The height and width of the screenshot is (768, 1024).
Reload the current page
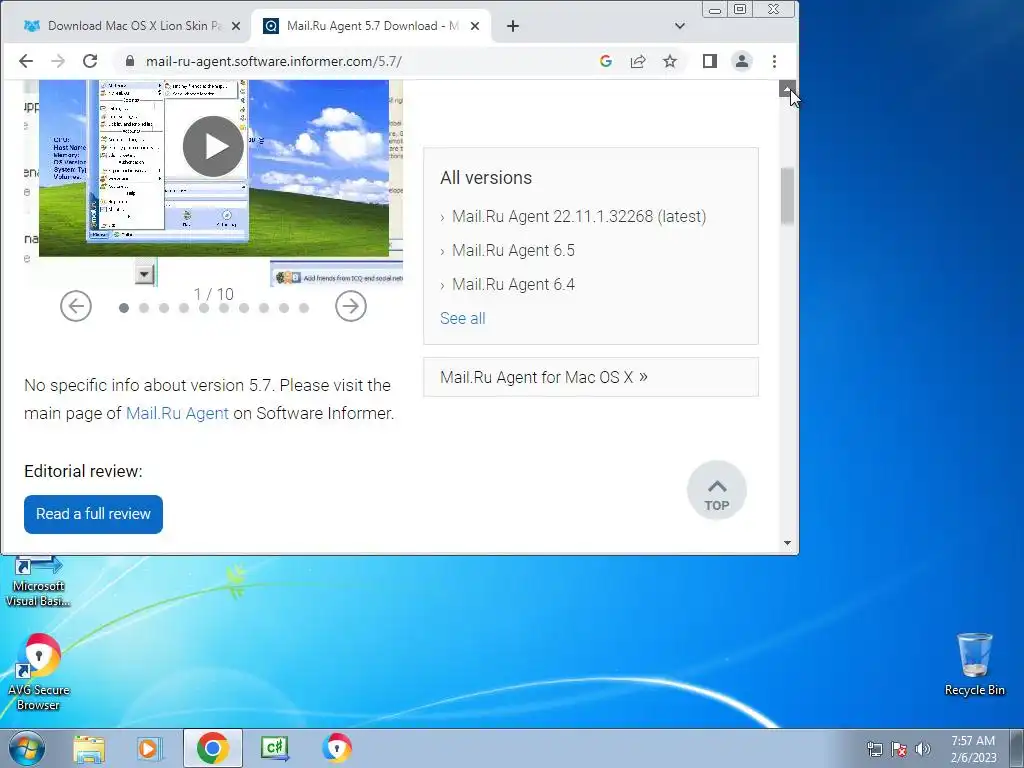(90, 61)
